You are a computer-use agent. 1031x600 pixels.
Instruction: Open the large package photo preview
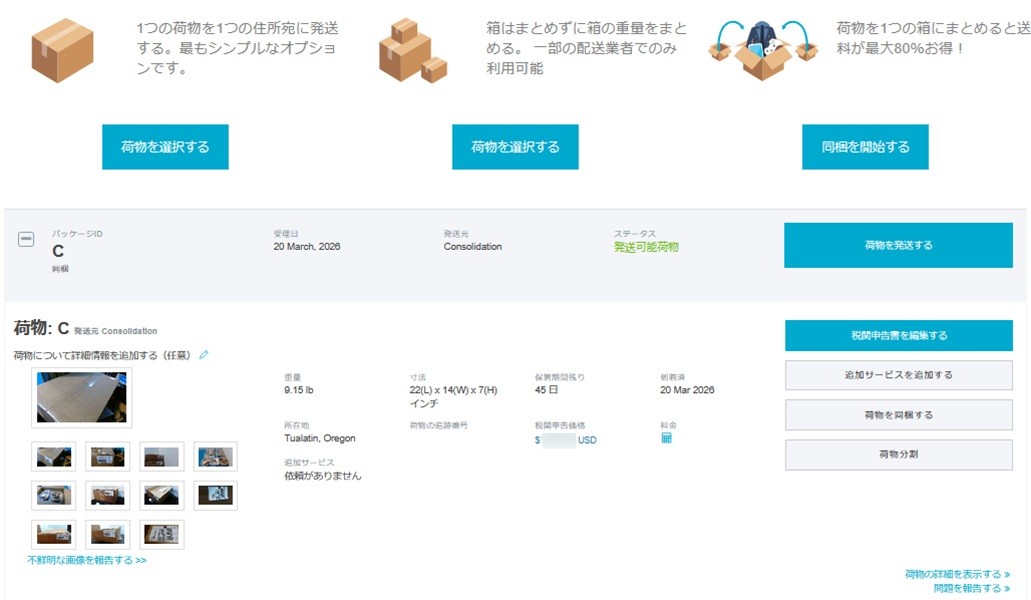click(x=82, y=398)
